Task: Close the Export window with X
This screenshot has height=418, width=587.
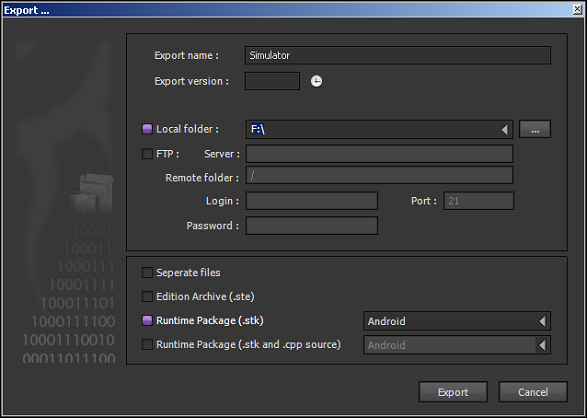Action: tap(578, 9)
